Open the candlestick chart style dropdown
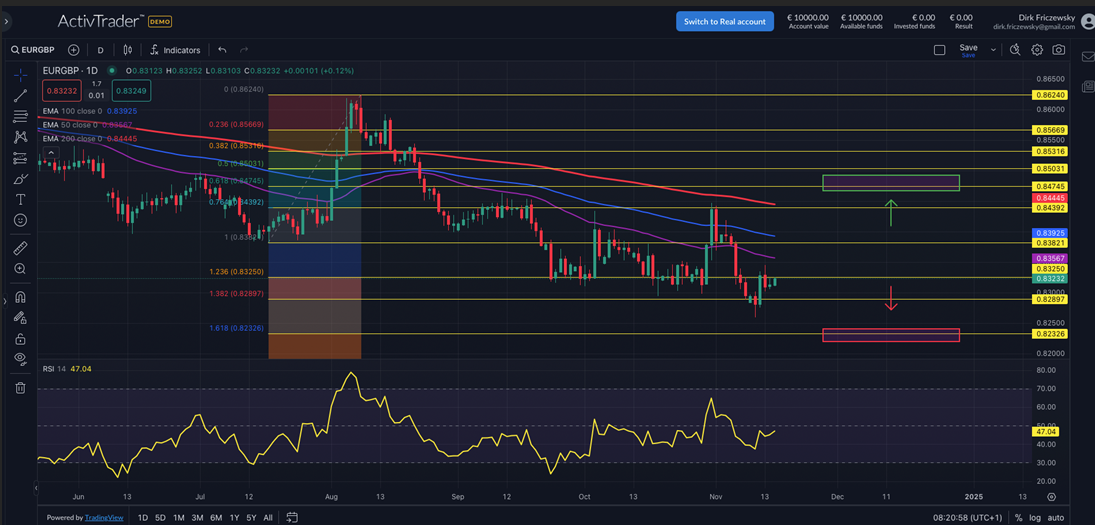Screen dimensions: 1095x525 [128, 50]
